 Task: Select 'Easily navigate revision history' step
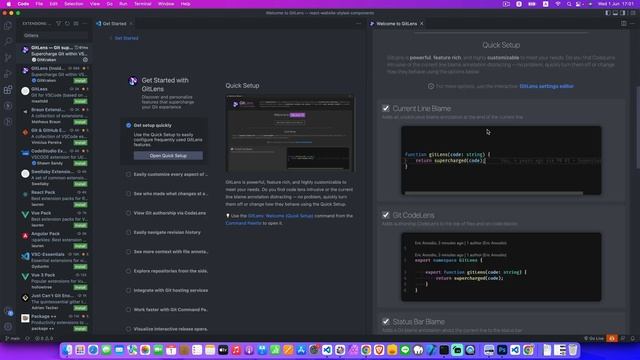167,232
